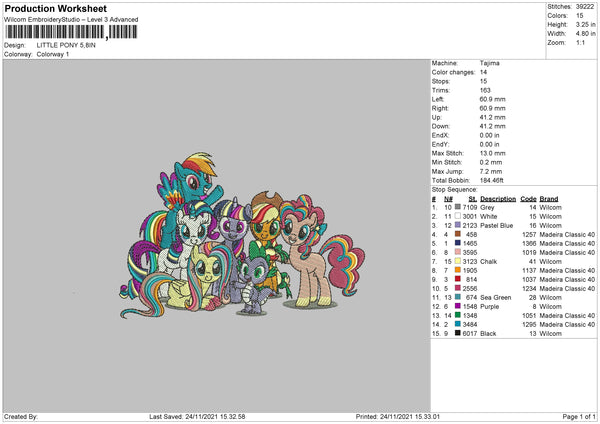Click the Total Bobbin value 184.46ft

pos(492,180)
